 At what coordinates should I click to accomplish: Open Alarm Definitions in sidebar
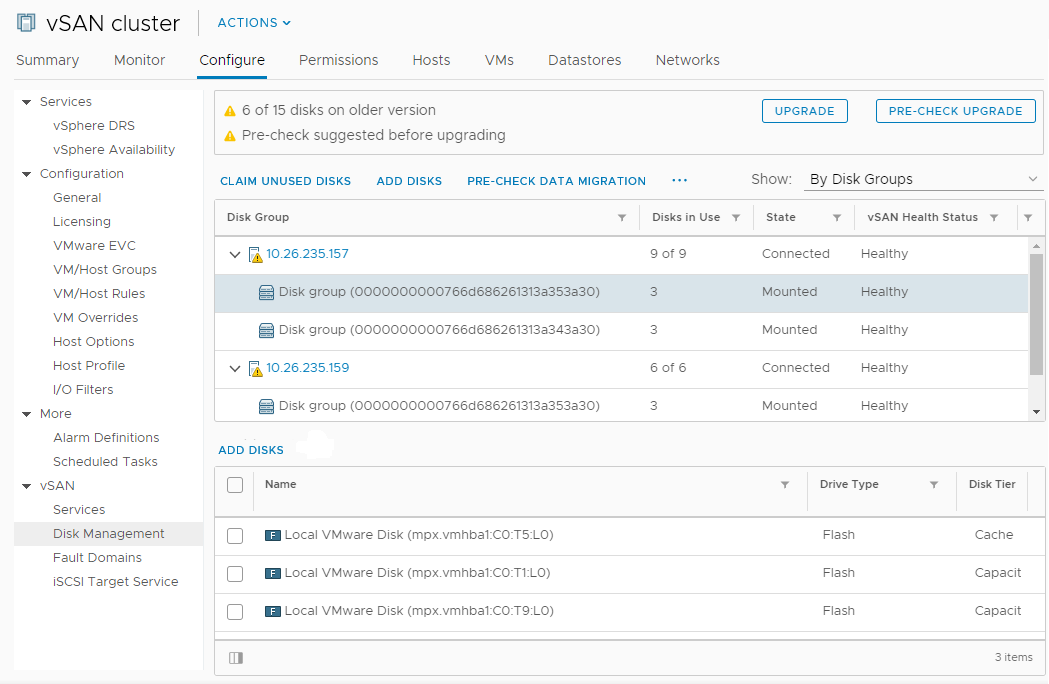coord(106,438)
